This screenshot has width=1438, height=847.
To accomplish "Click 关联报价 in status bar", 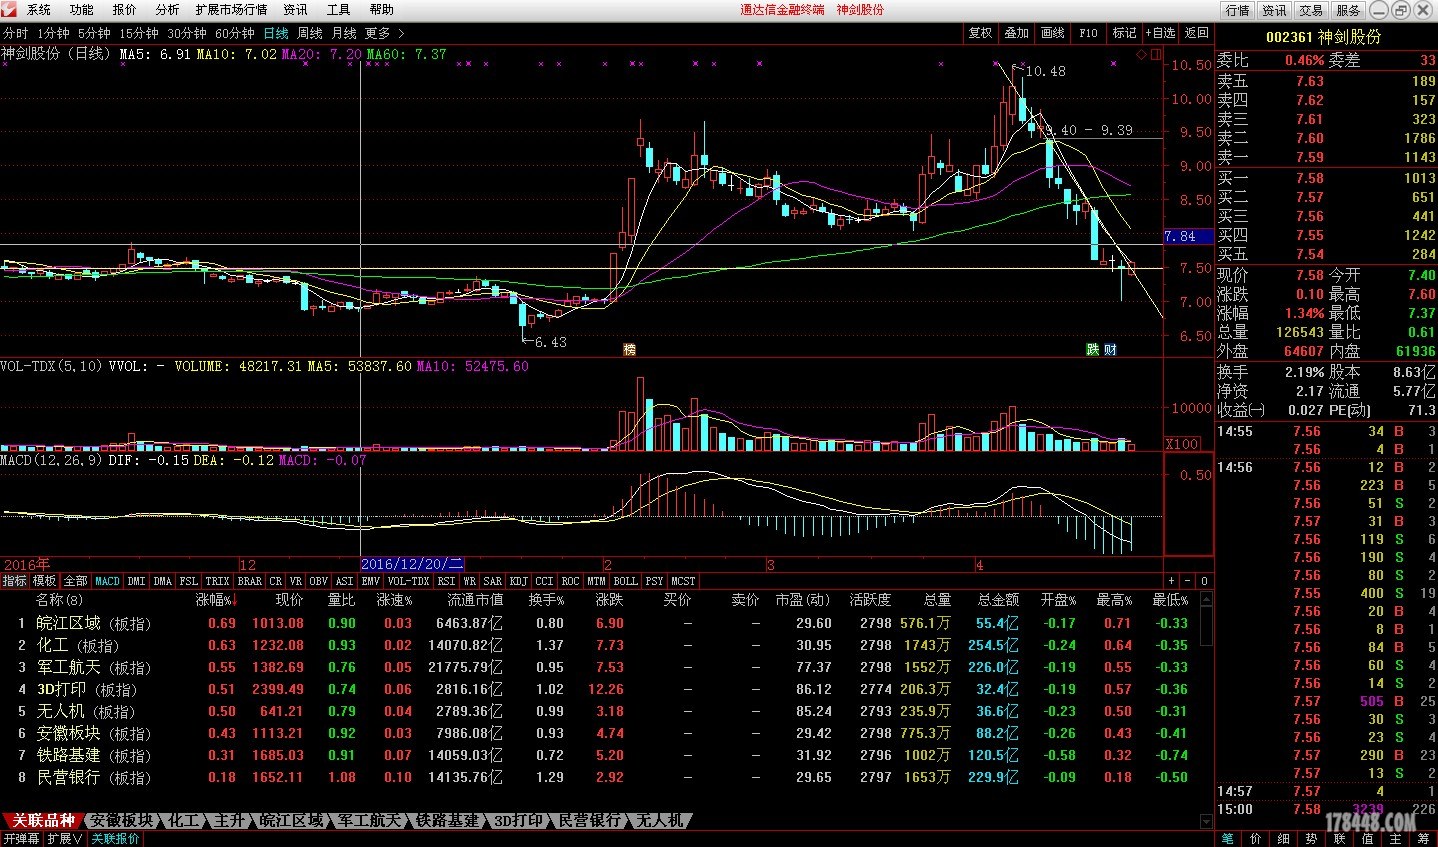I will pyautogui.click(x=116, y=839).
